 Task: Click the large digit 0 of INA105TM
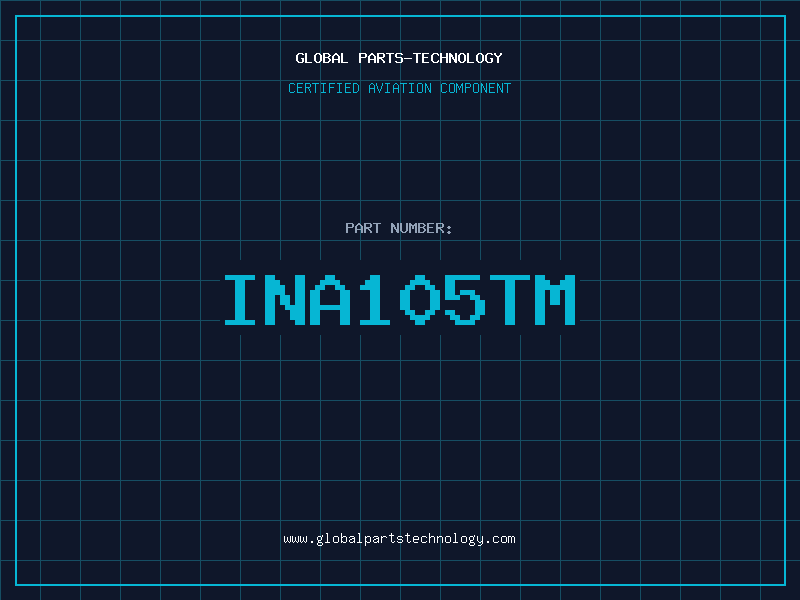(x=420, y=299)
